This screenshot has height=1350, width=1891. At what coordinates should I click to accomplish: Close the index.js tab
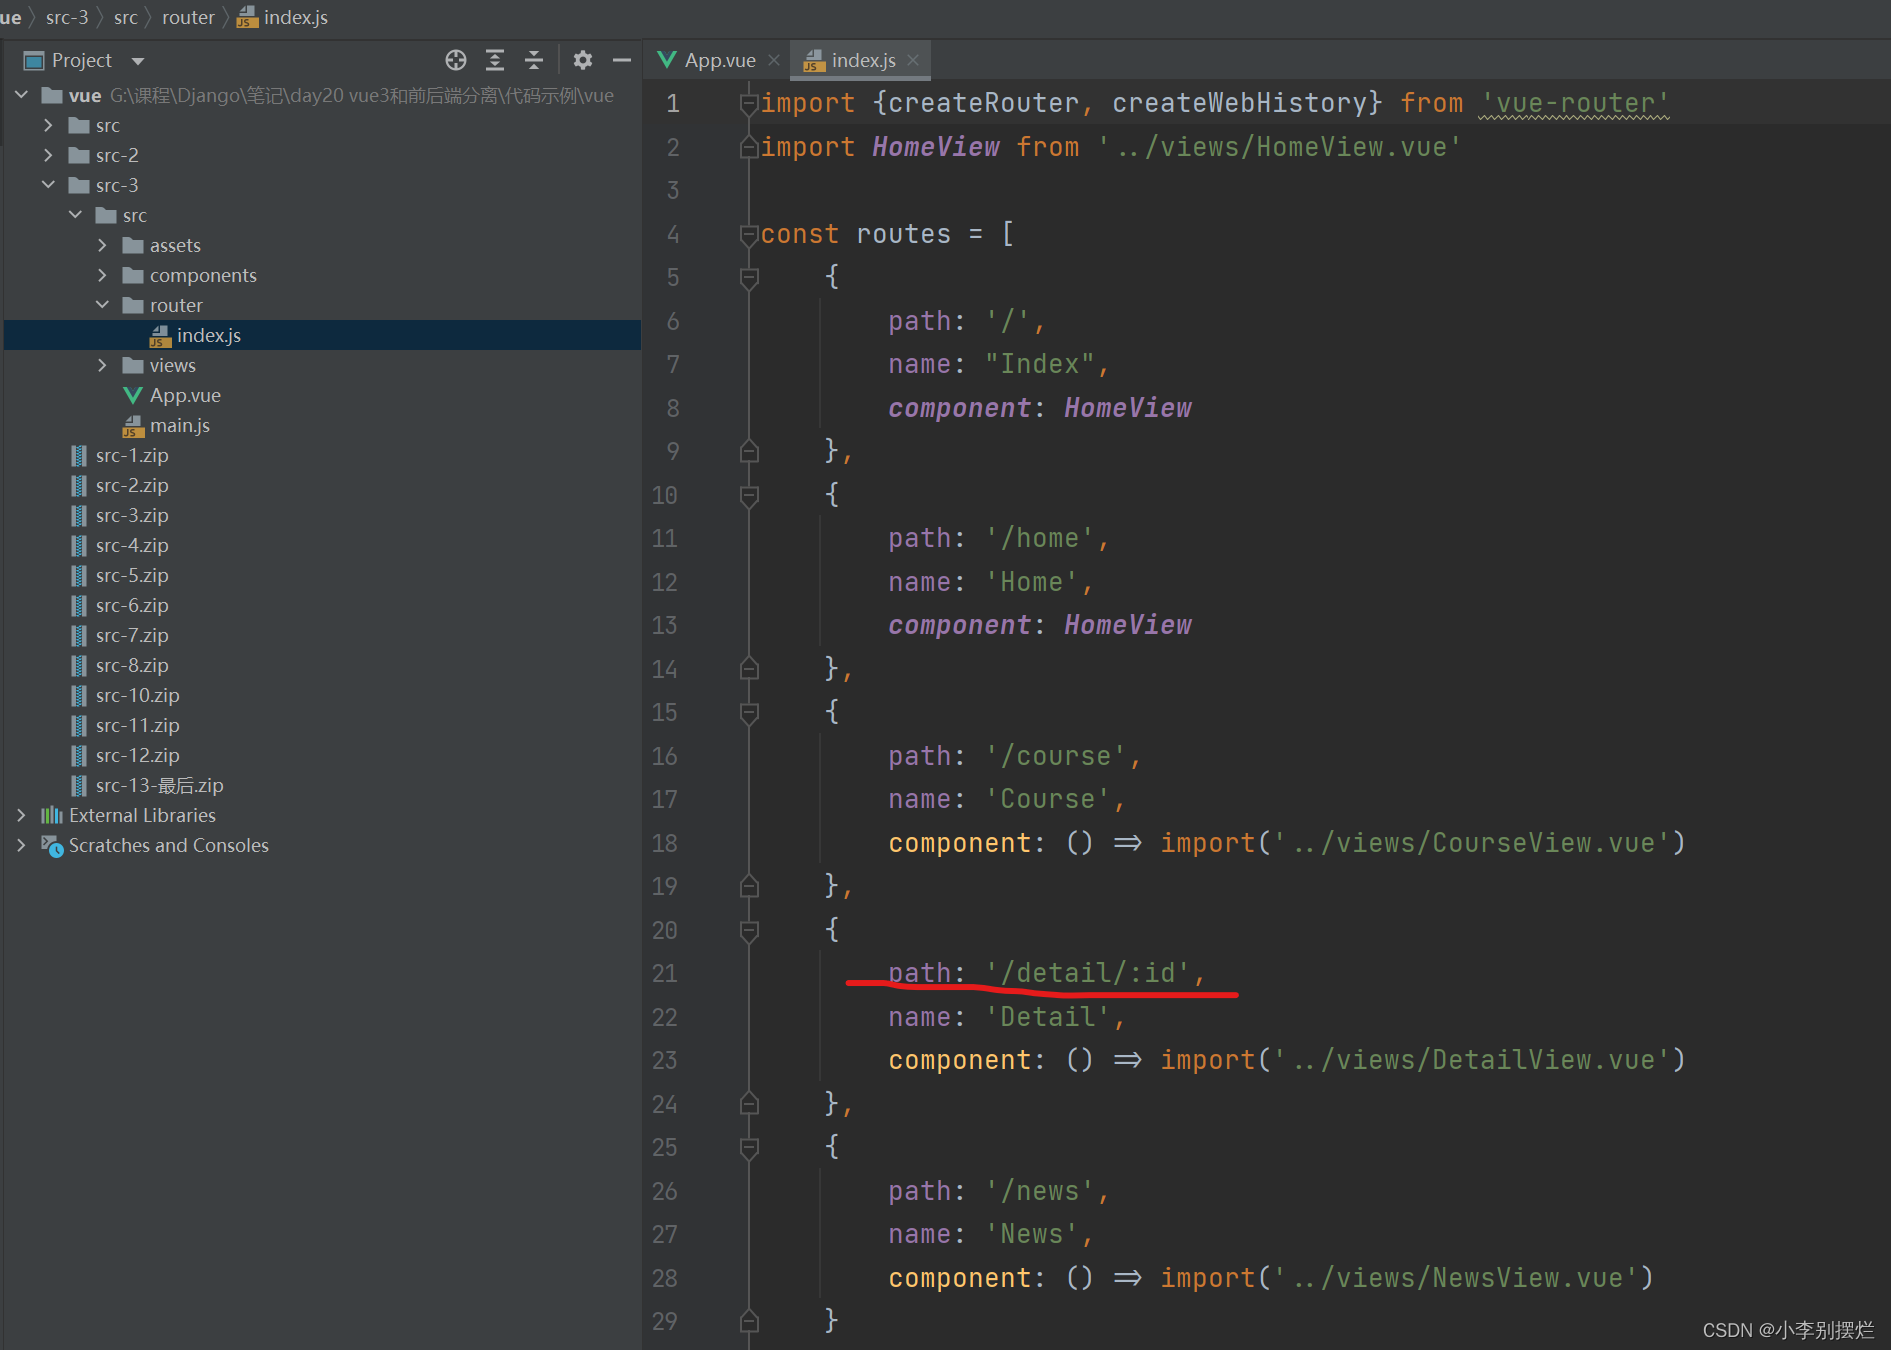[x=913, y=60]
